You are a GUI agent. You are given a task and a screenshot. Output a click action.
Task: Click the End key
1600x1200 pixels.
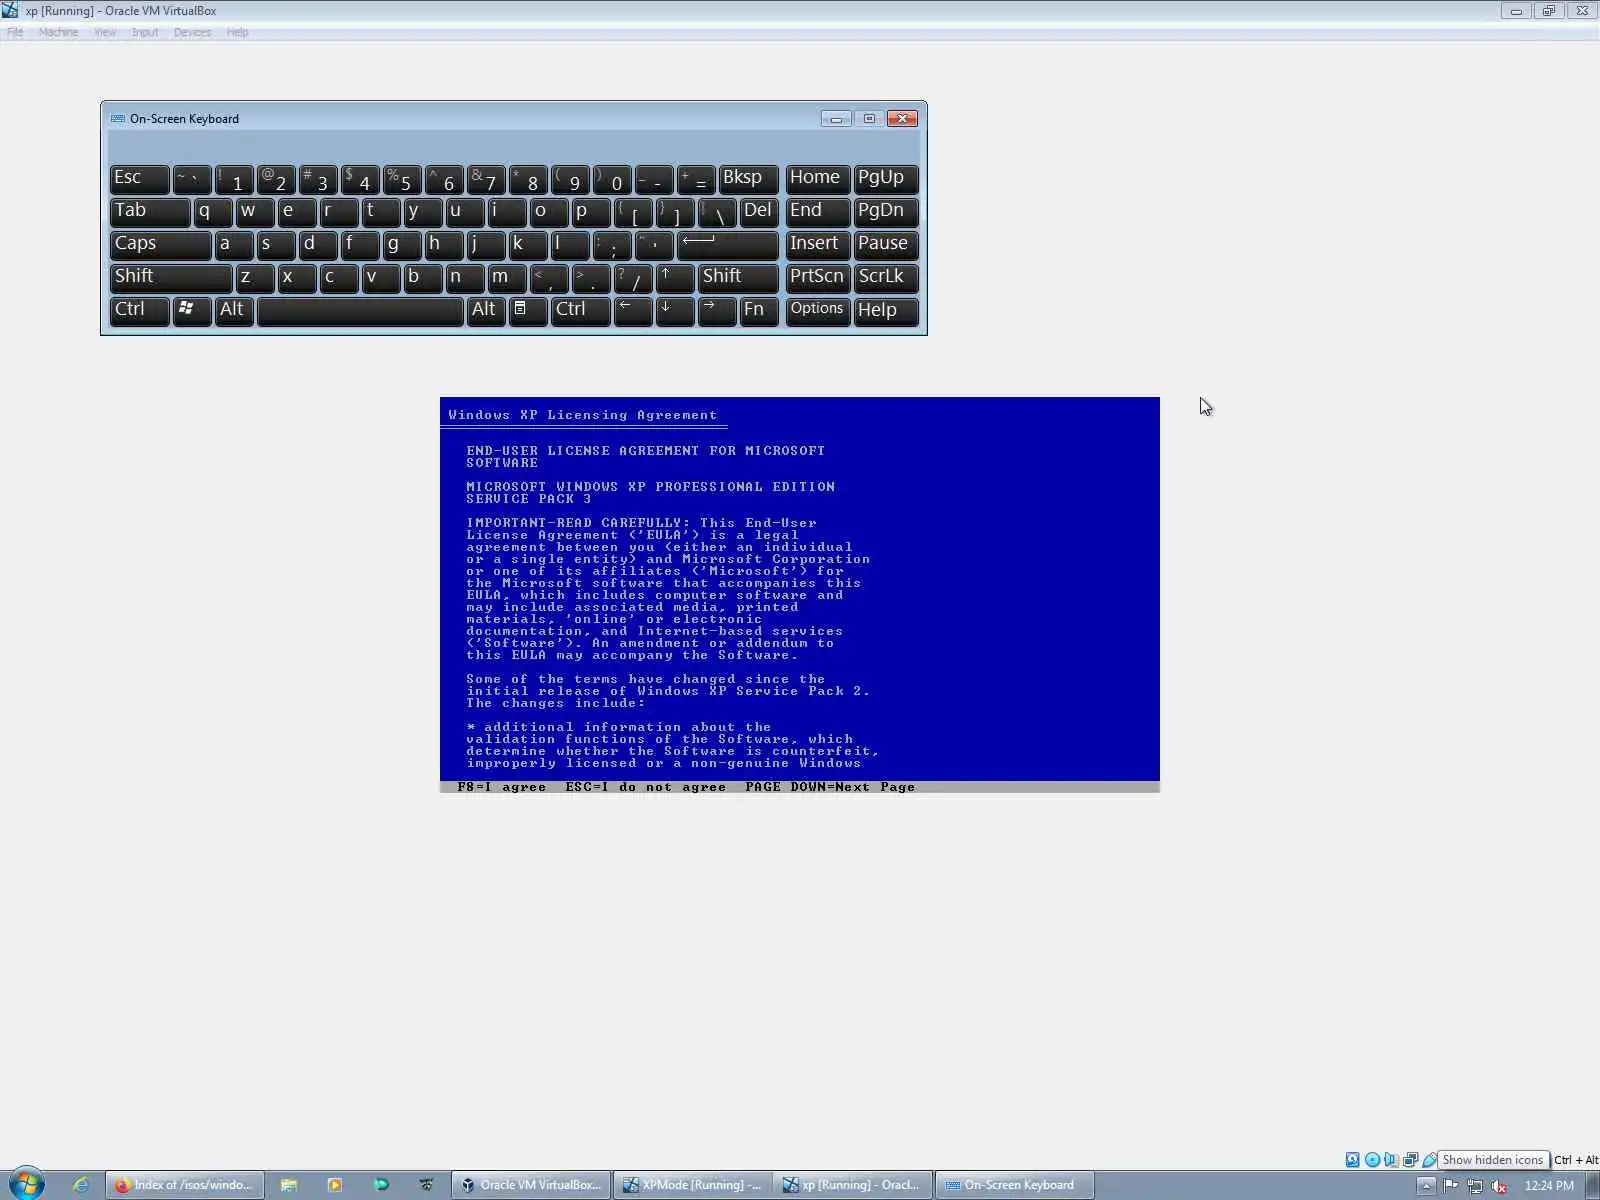[x=818, y=212]
